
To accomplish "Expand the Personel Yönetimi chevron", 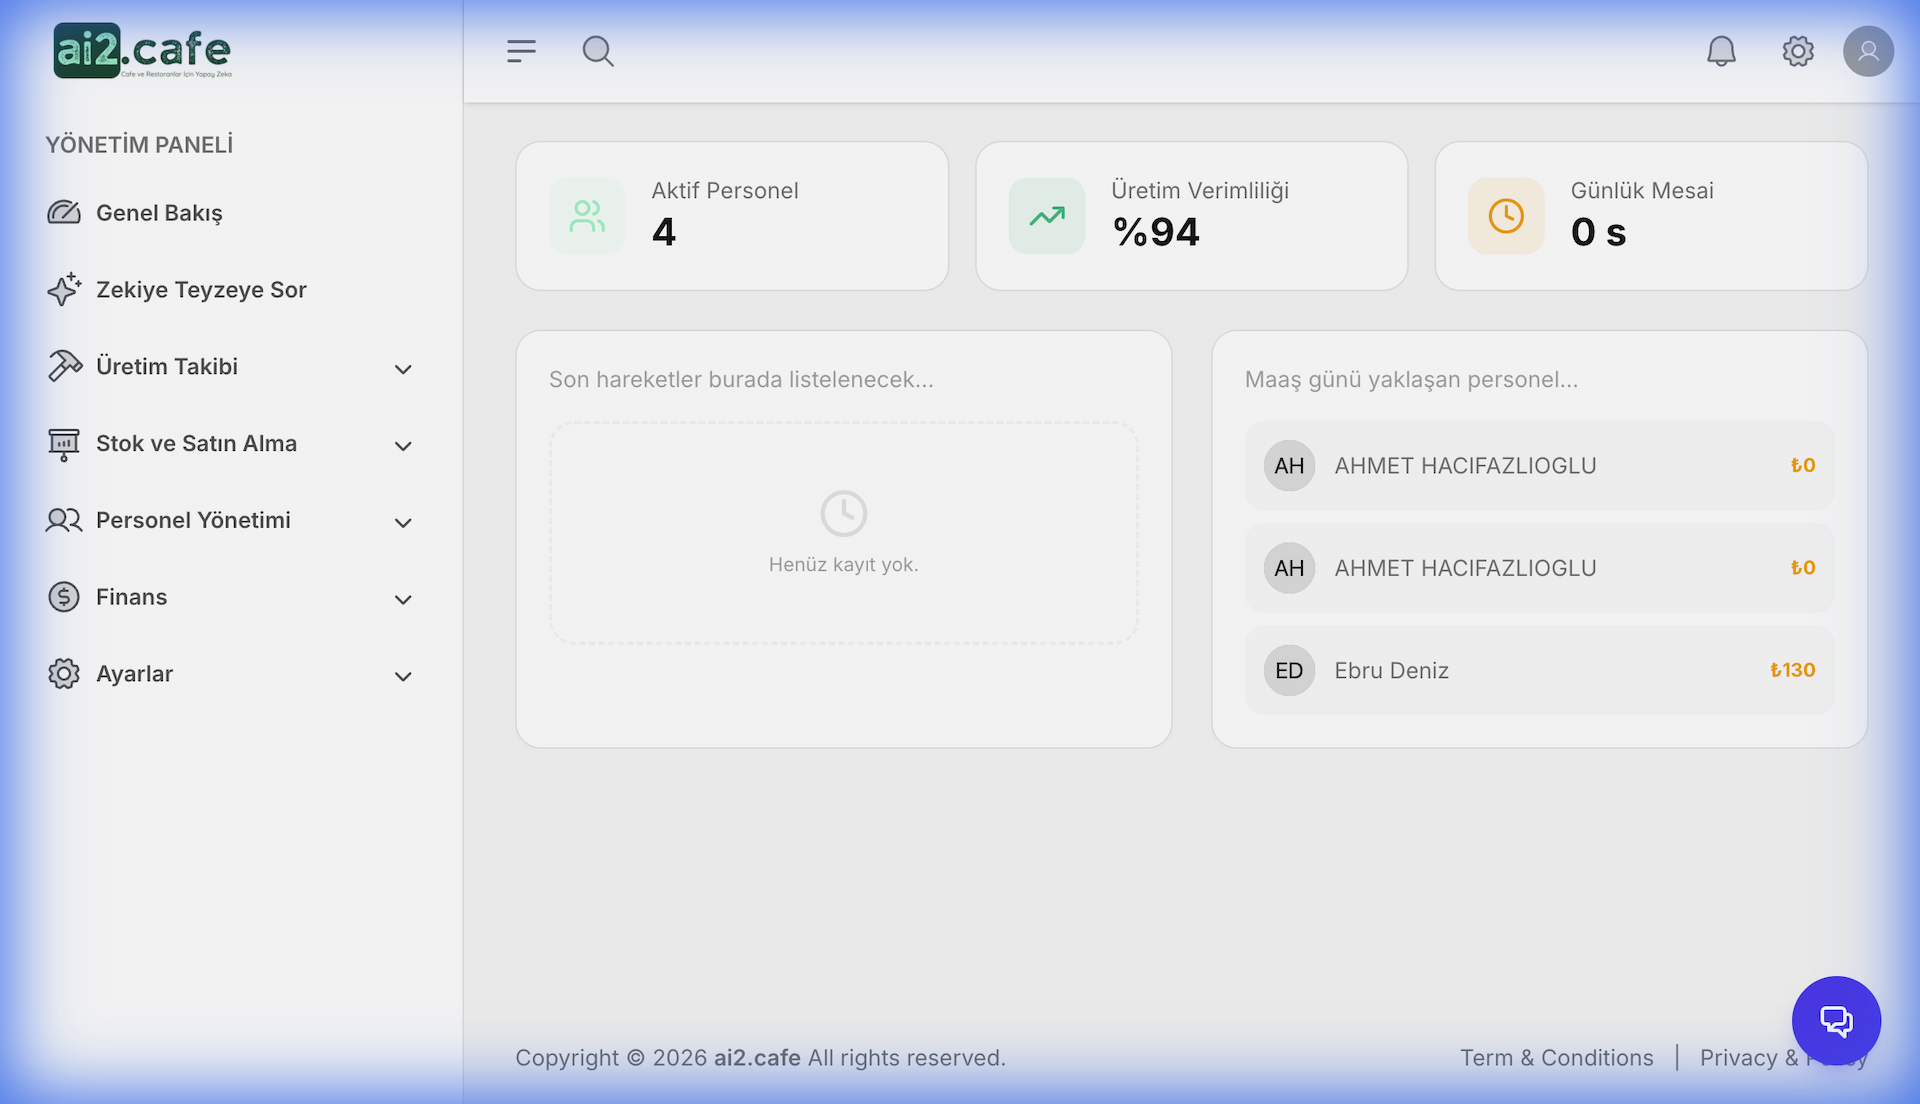I will click(x=403, y=523).
